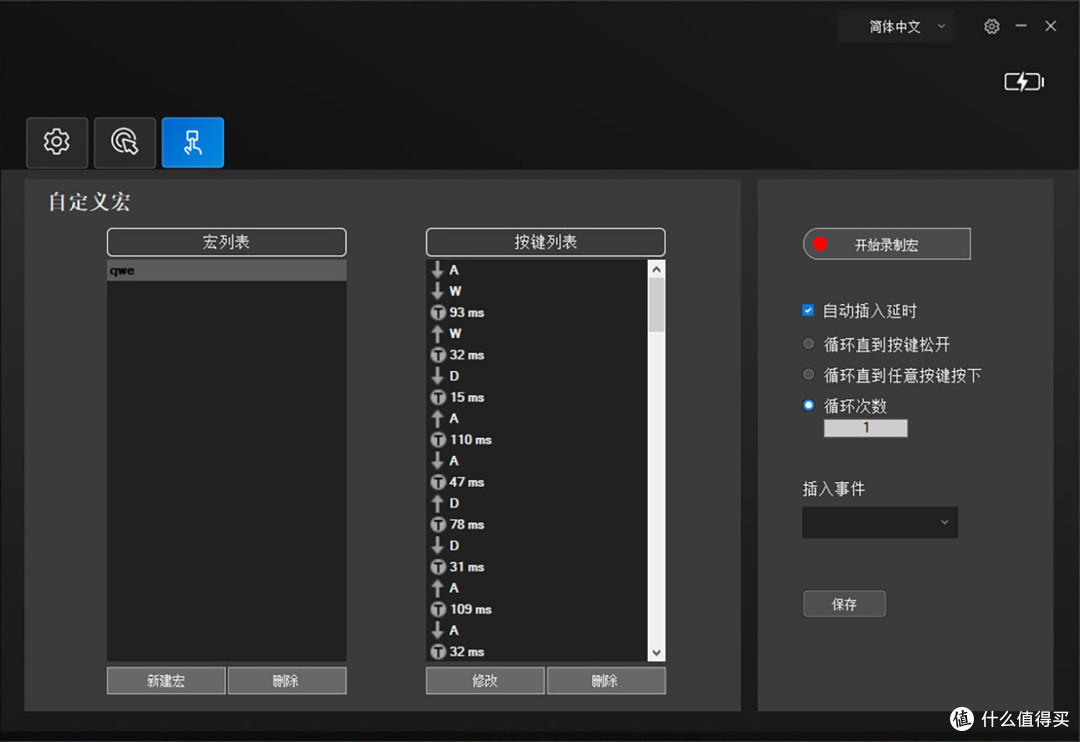The image size is (1080, 742).
Task: Select the key up W row
Action: point(537,334)
